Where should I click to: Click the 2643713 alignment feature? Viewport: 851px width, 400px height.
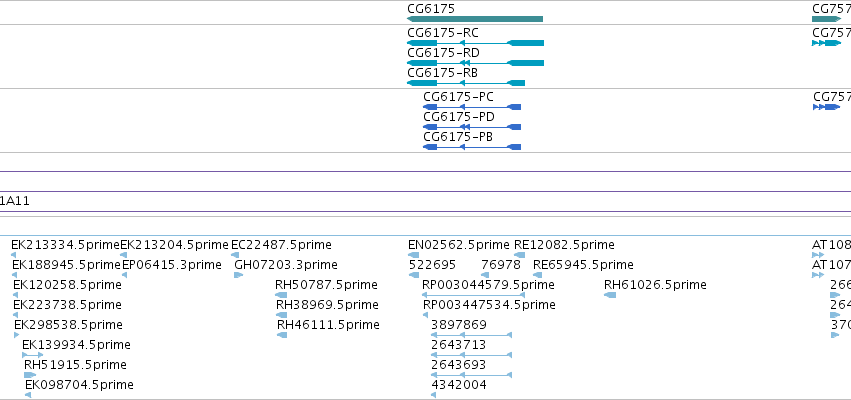click(x=472, y=355)
